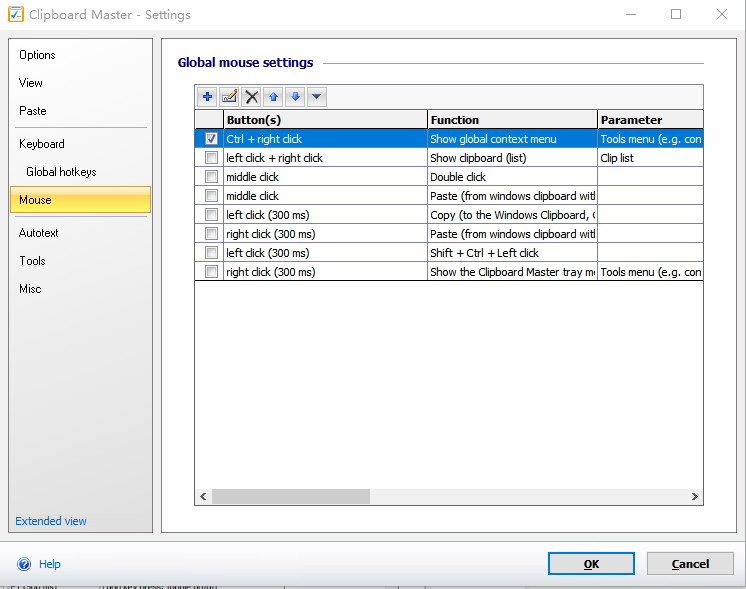Click the add new mouse setting plus icon
Viewport: 746px width, 589px height.
pos(207,97)
